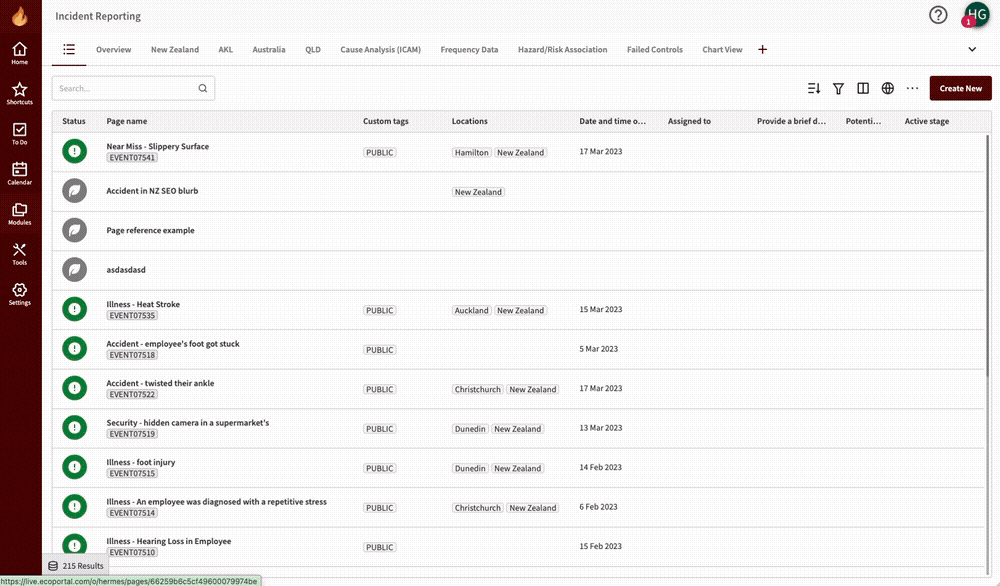The height and width of the screenshot is (586, 1000).
Task: Toggle the gray status circle on asdasdasd row
Action: pos(74,269)
